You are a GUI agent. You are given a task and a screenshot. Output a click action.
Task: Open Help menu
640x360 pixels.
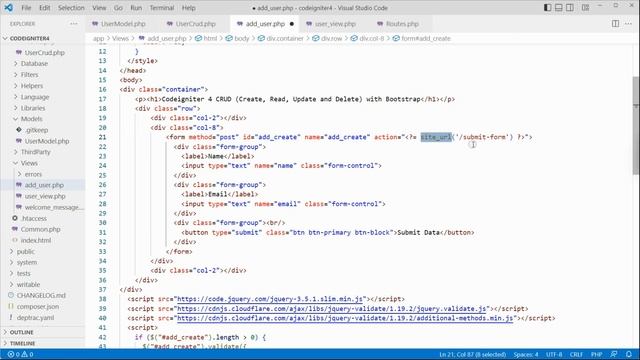point(188,8)
